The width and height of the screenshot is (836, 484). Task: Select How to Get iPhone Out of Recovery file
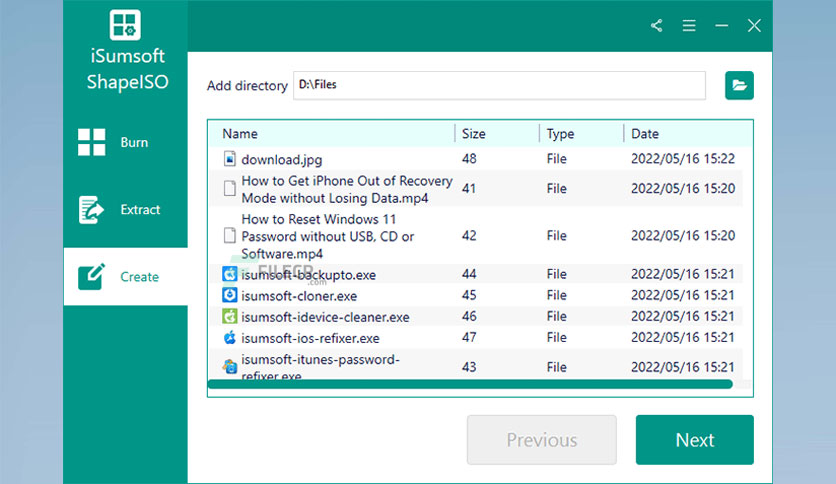tap(347, 189)
